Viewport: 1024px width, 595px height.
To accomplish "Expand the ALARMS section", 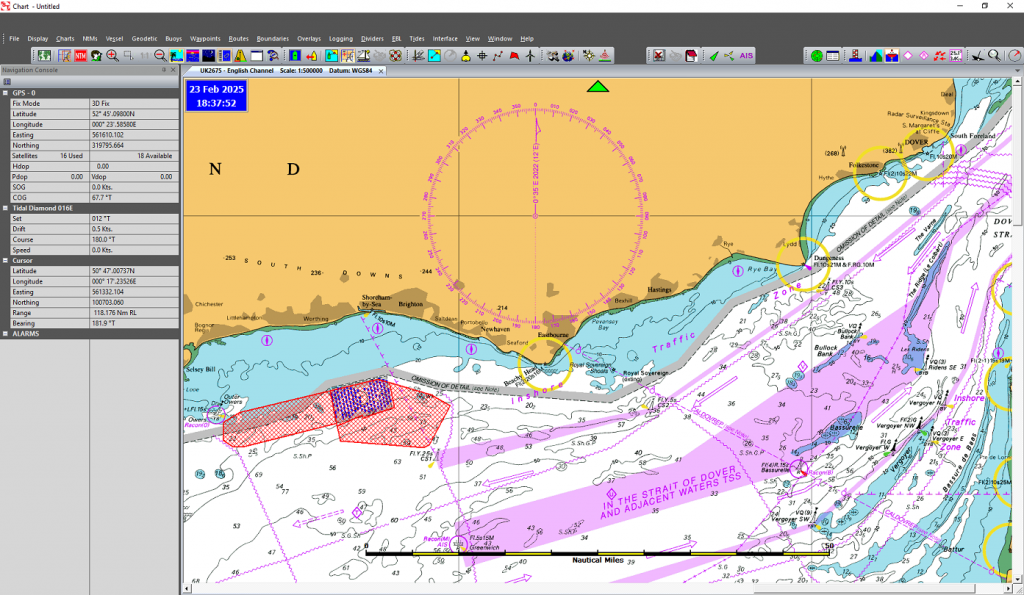I will click(6, 333).
